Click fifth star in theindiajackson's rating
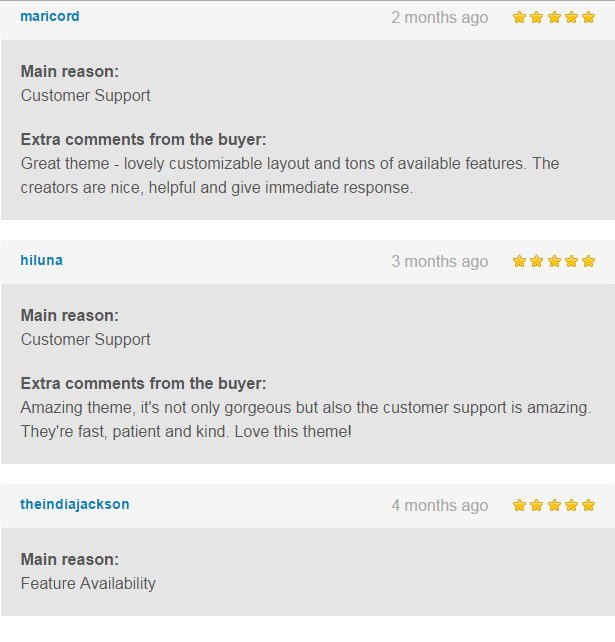The width and height of the screenshot is (615, 642). pyautogui.click(x=588, y=505)
